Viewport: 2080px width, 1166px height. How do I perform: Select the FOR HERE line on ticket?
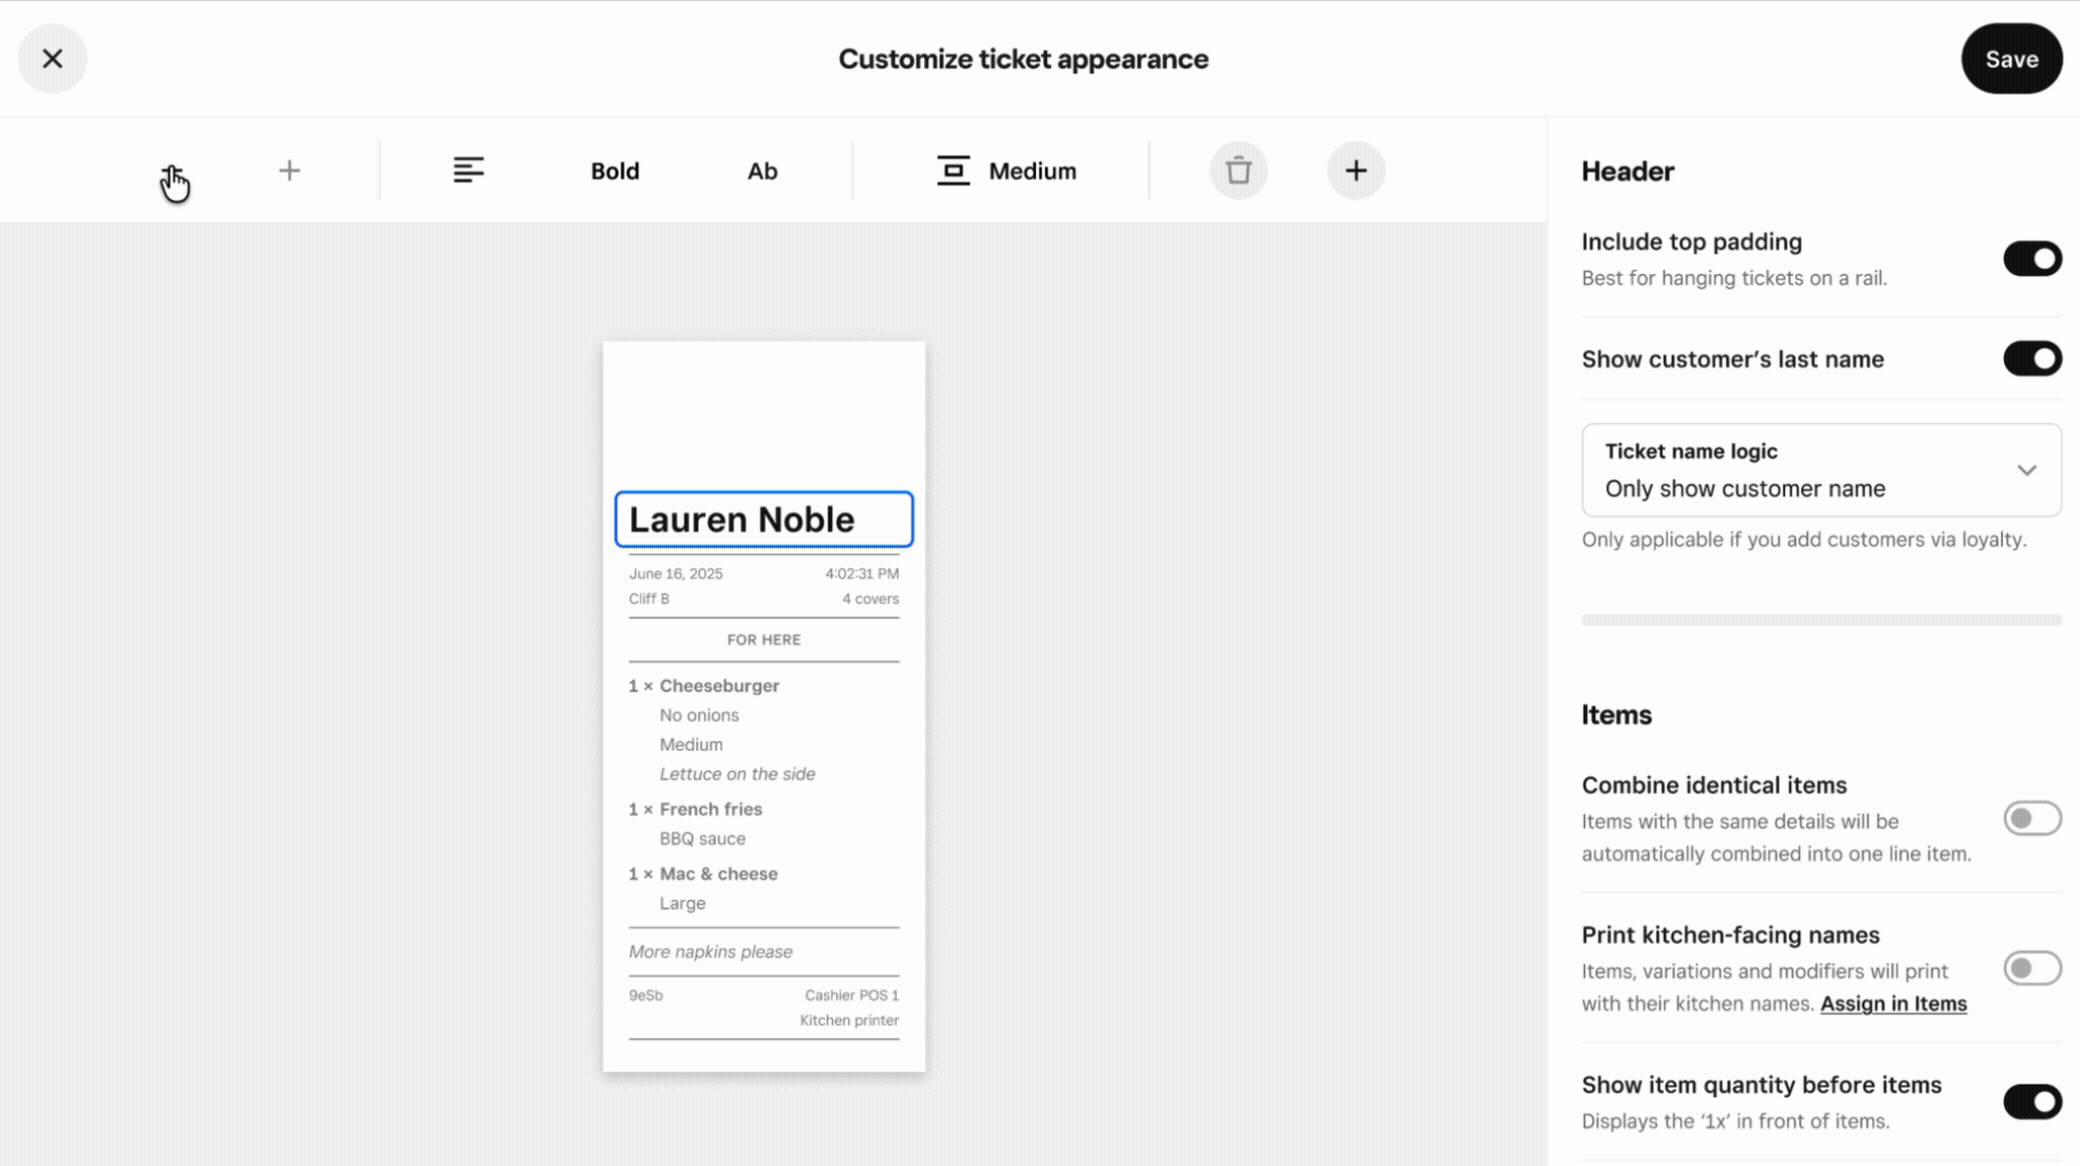click(763, 640)
